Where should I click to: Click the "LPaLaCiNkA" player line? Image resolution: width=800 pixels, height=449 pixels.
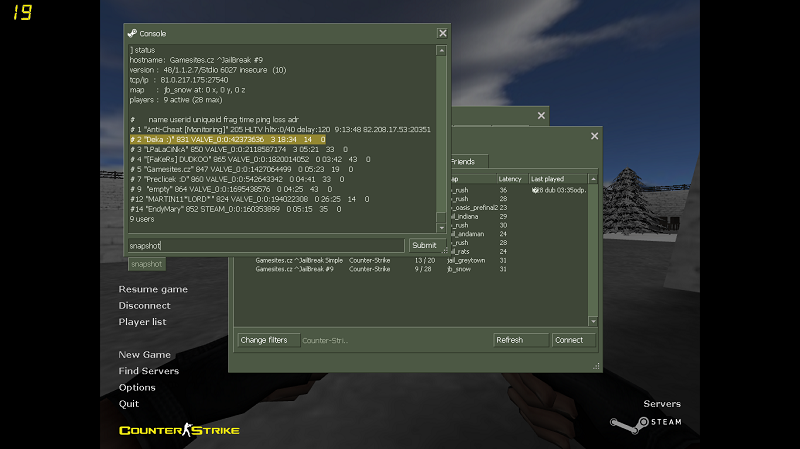(239, 149)
